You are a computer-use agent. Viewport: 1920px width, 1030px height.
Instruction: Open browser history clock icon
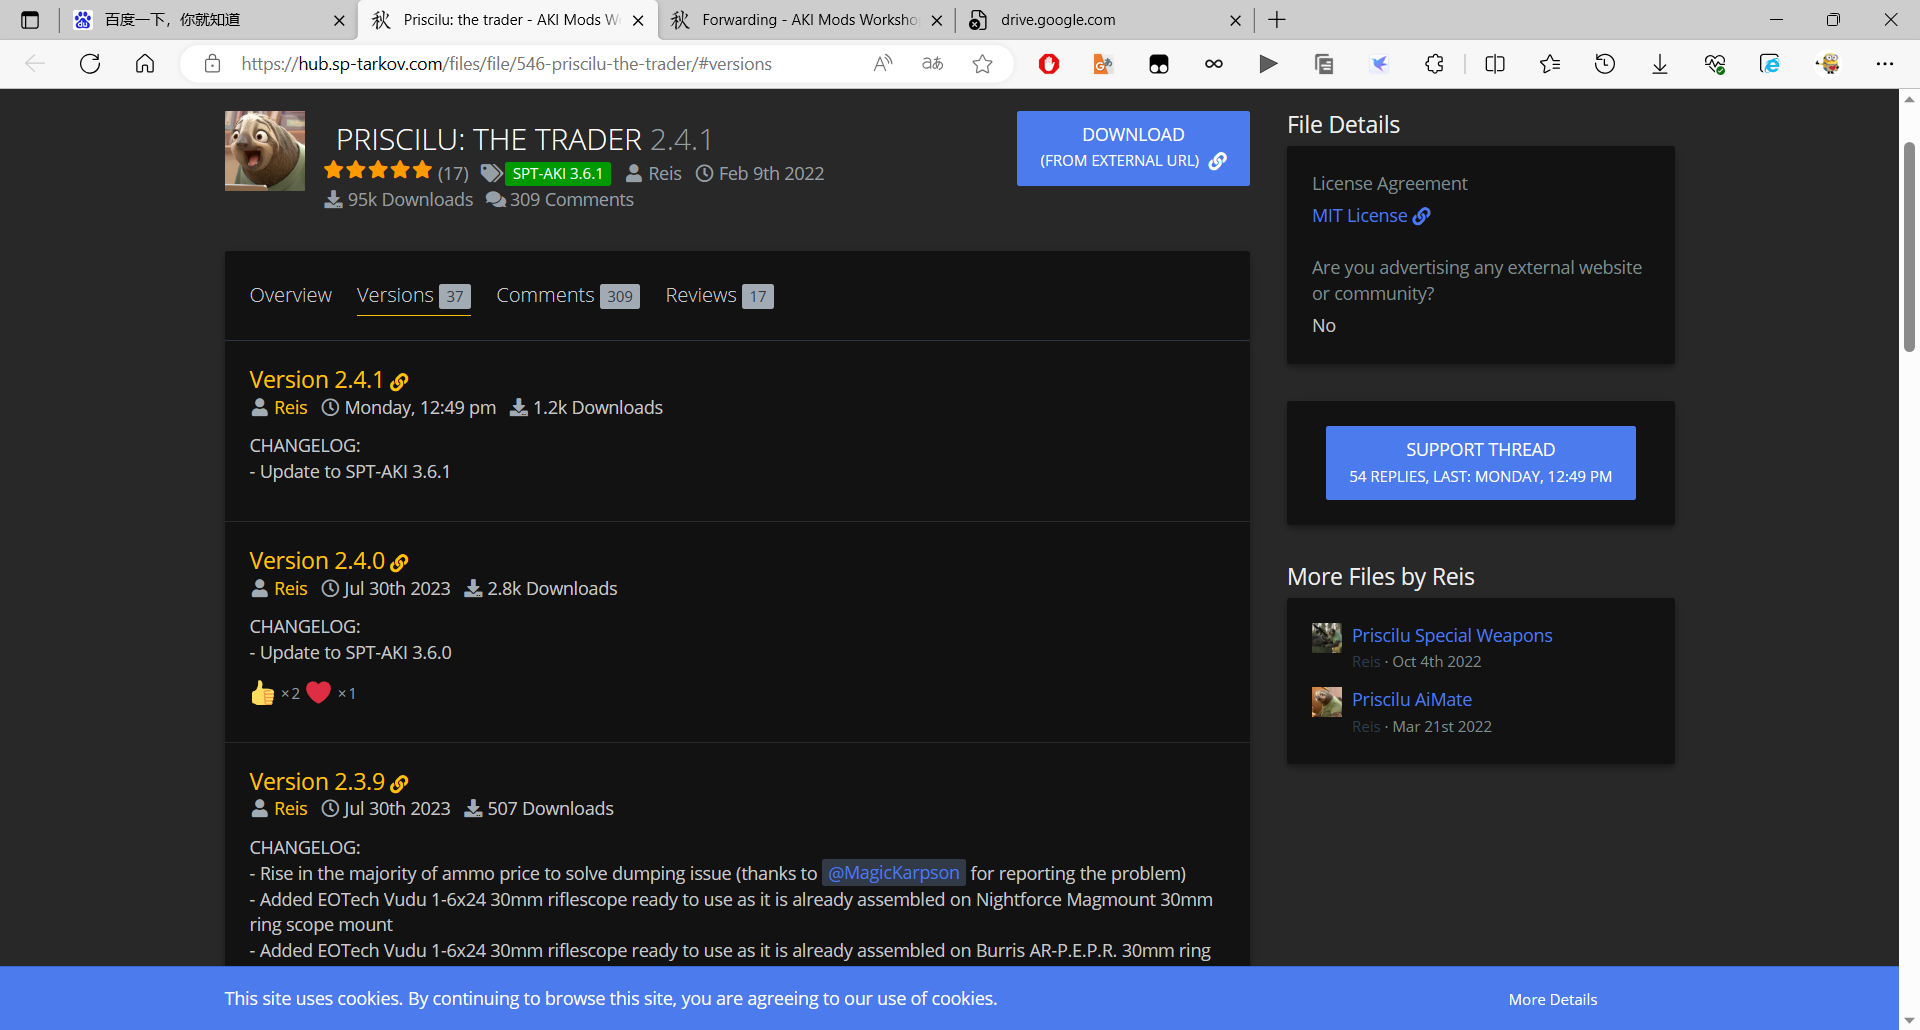[1604, 64]
